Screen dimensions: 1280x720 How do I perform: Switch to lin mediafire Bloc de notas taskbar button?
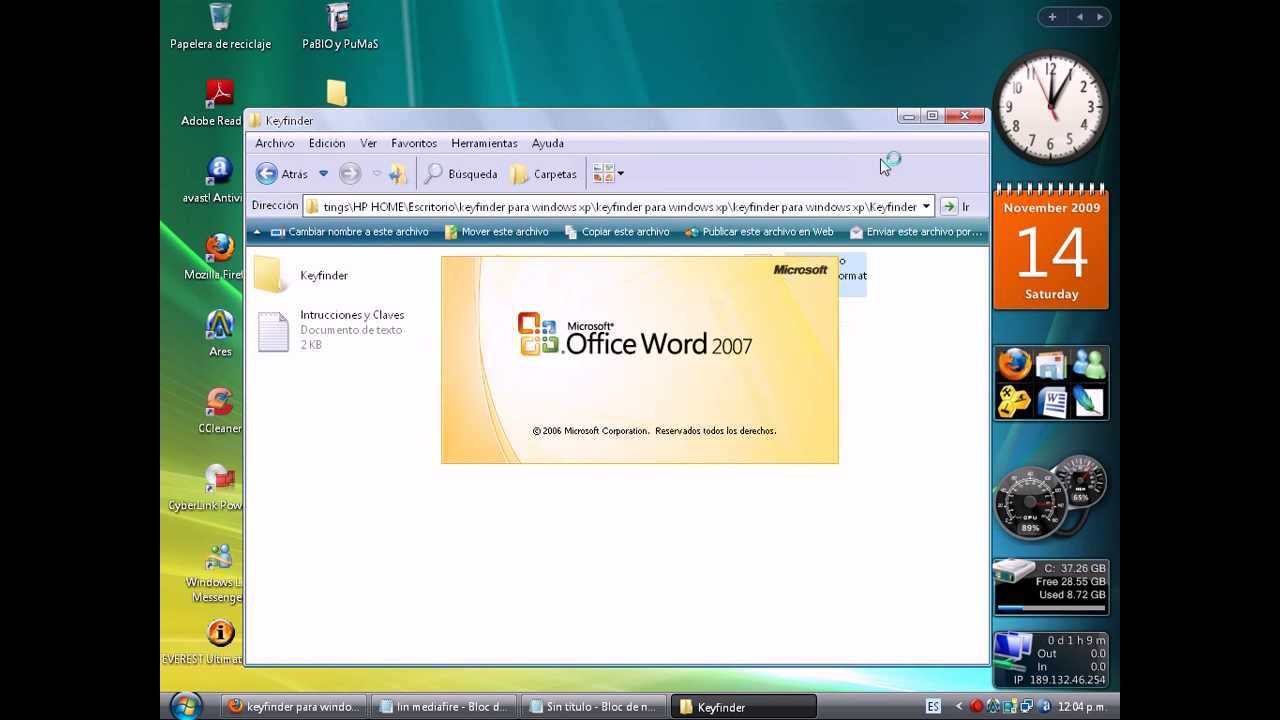point(442,706)
